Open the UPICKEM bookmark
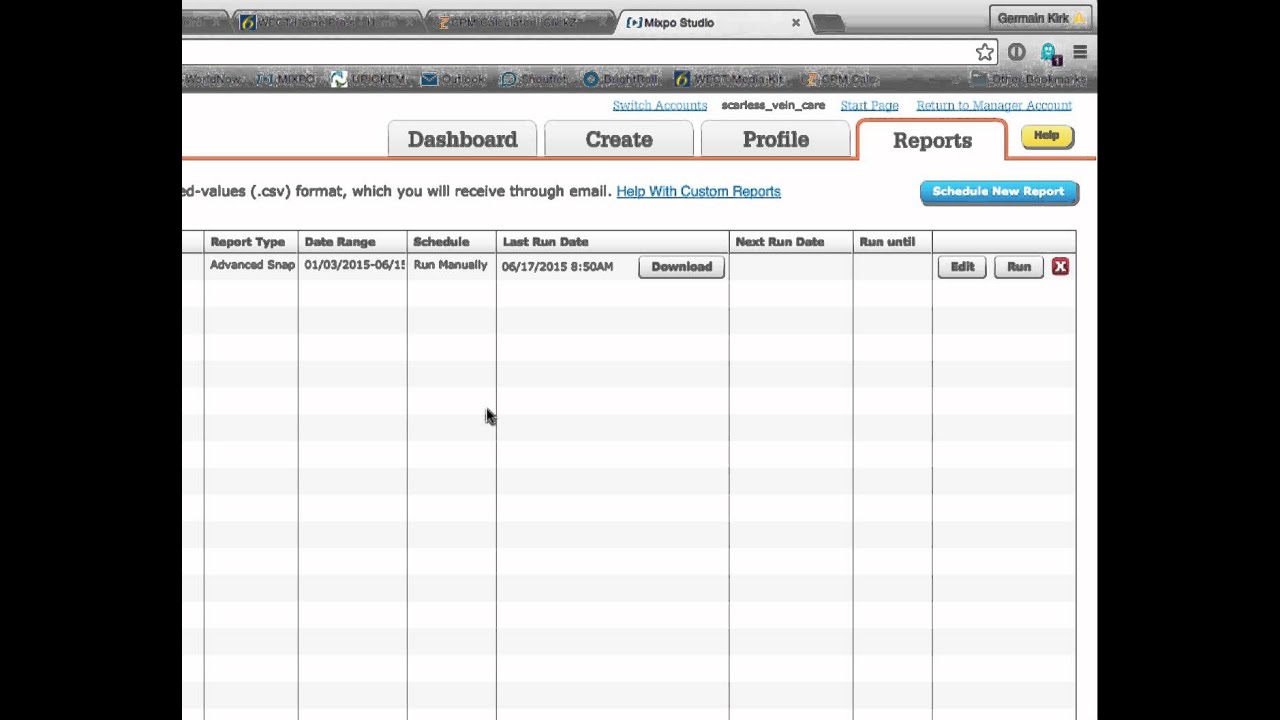1280x720 pixels. pyautogui.click(x=368, y=79)
